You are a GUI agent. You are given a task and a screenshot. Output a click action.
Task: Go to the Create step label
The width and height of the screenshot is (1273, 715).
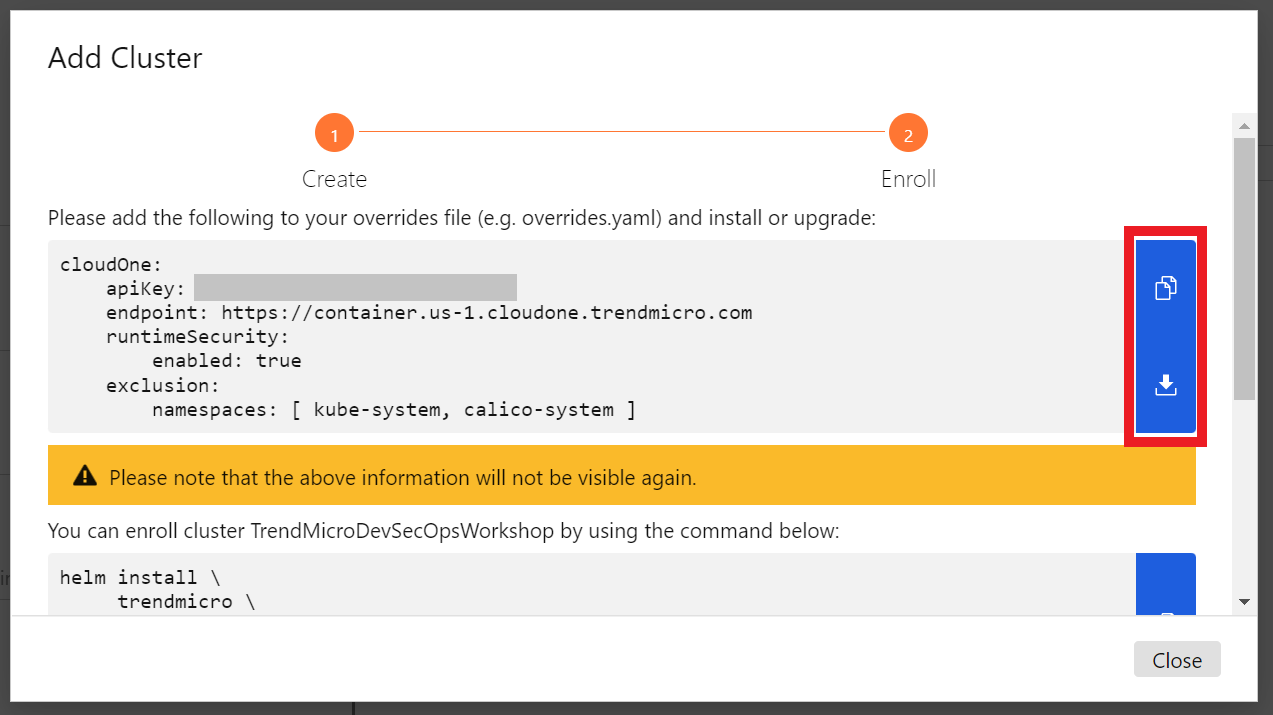(x=334, y=179)
